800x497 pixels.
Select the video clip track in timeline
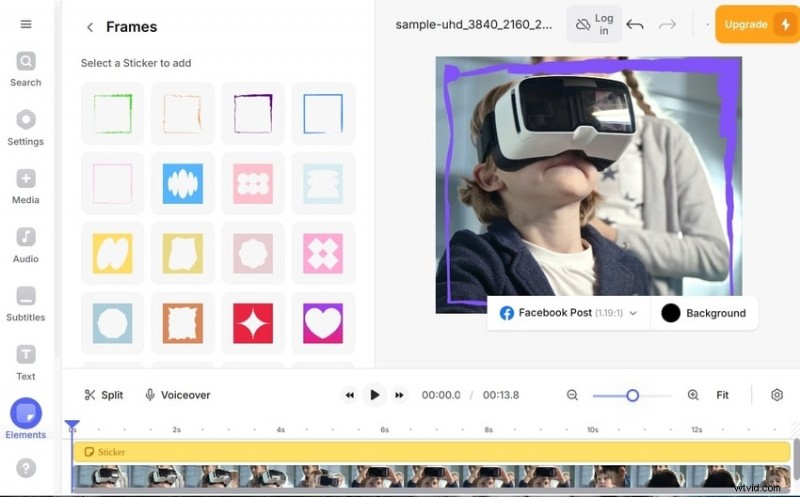pyautogui.click(x=432, y=478)
